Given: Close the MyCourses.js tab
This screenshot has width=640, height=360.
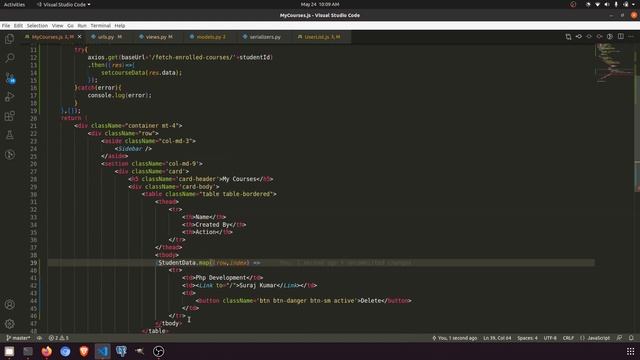Looking at the screenshot, I should point(80,37).
